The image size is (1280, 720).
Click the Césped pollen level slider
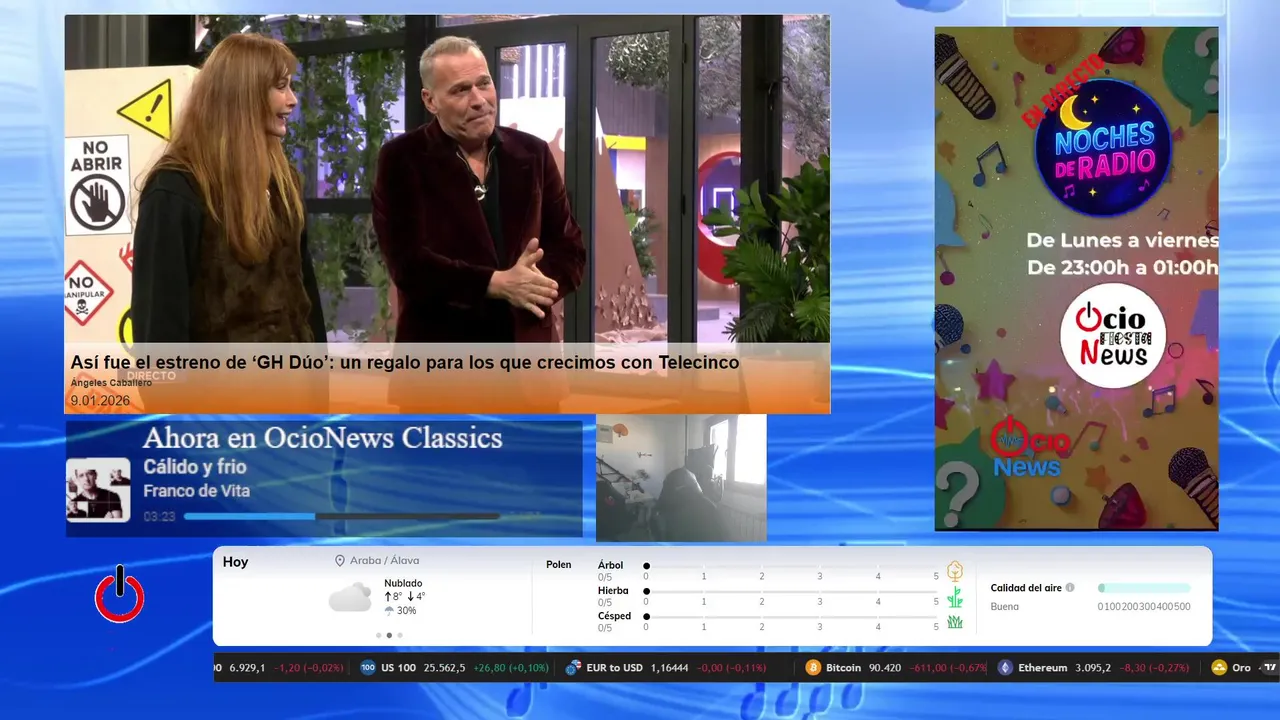pyautogui.click(x=792, y=616)
